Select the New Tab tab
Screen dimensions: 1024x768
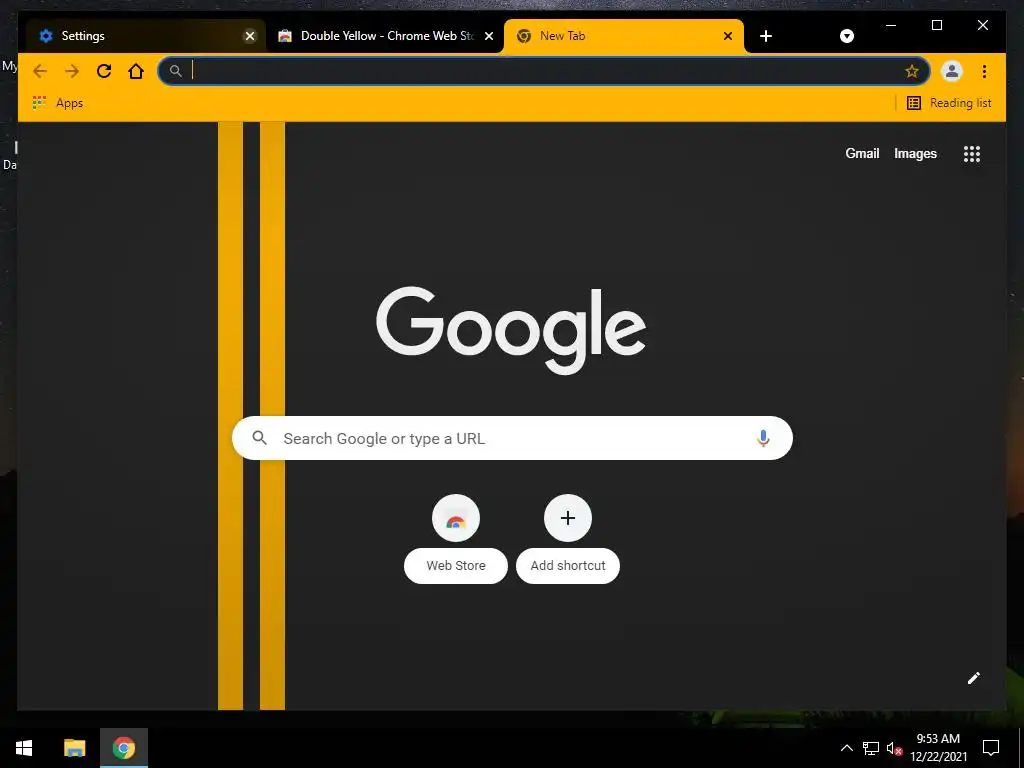(x=624, y=36)
